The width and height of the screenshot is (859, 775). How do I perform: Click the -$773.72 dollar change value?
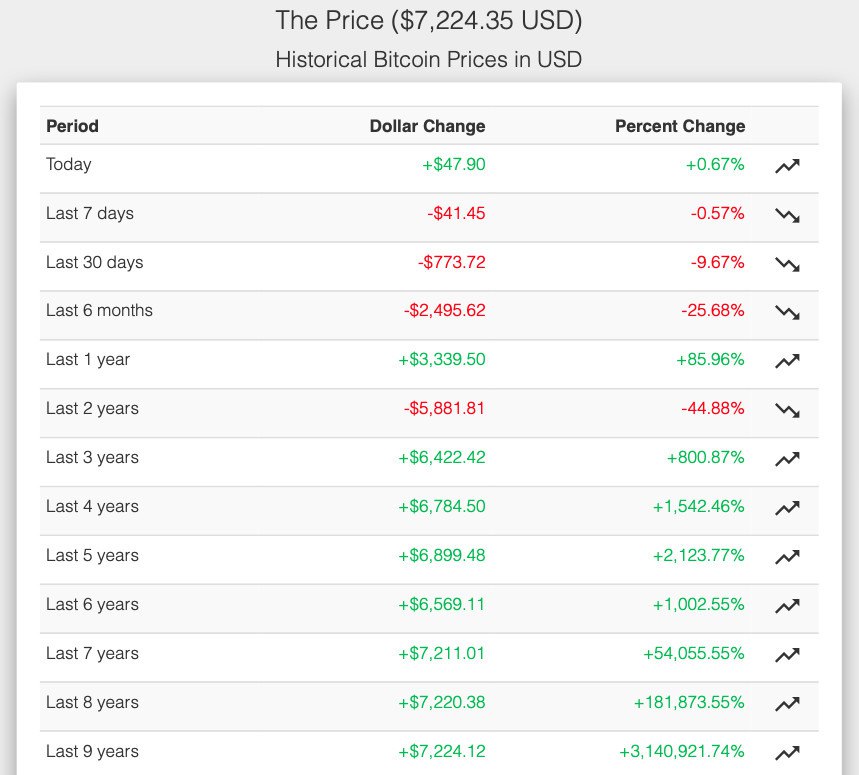tap(451, 262)
